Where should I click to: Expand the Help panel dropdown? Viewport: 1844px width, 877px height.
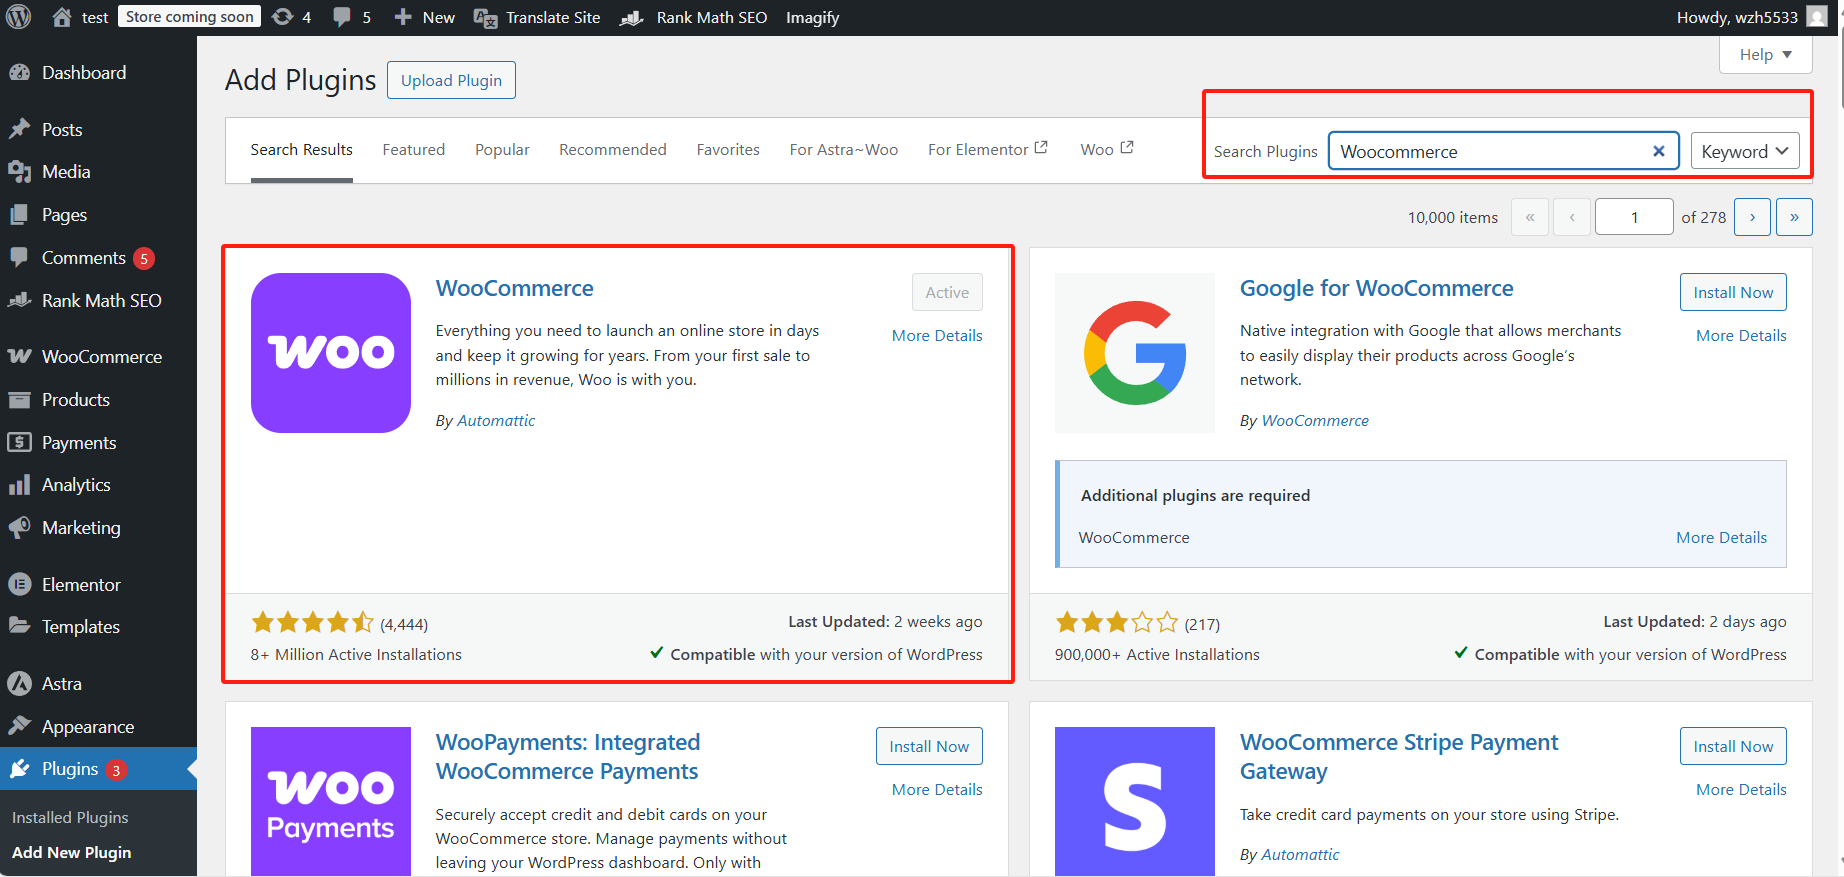point(1765,55)
